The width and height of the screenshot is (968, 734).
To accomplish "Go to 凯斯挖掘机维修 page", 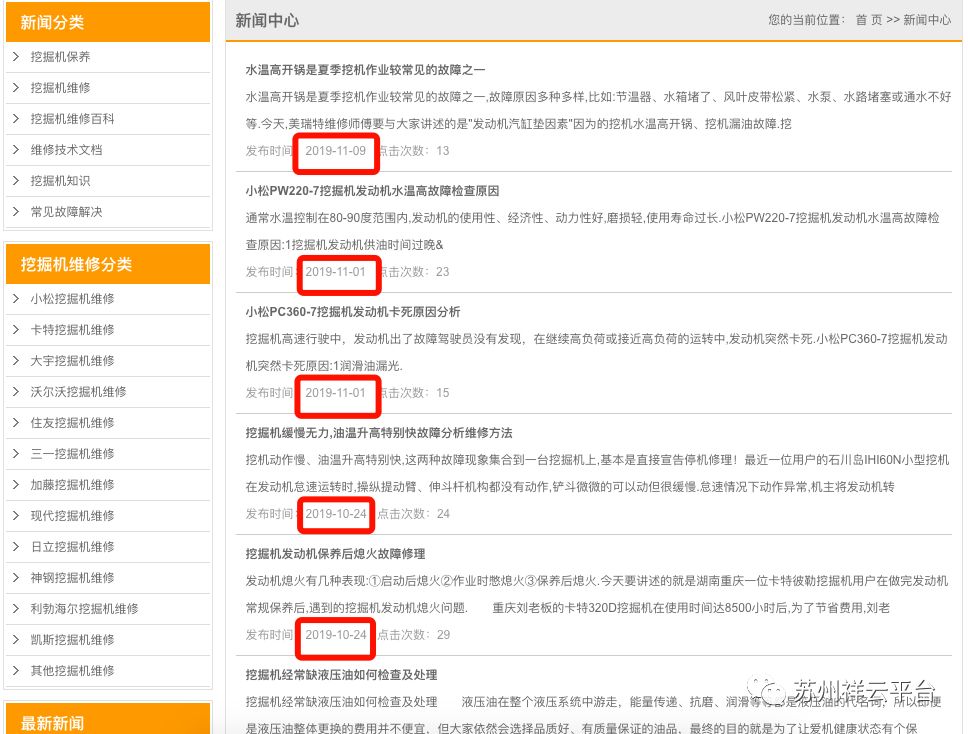I will tap(72, 640).
